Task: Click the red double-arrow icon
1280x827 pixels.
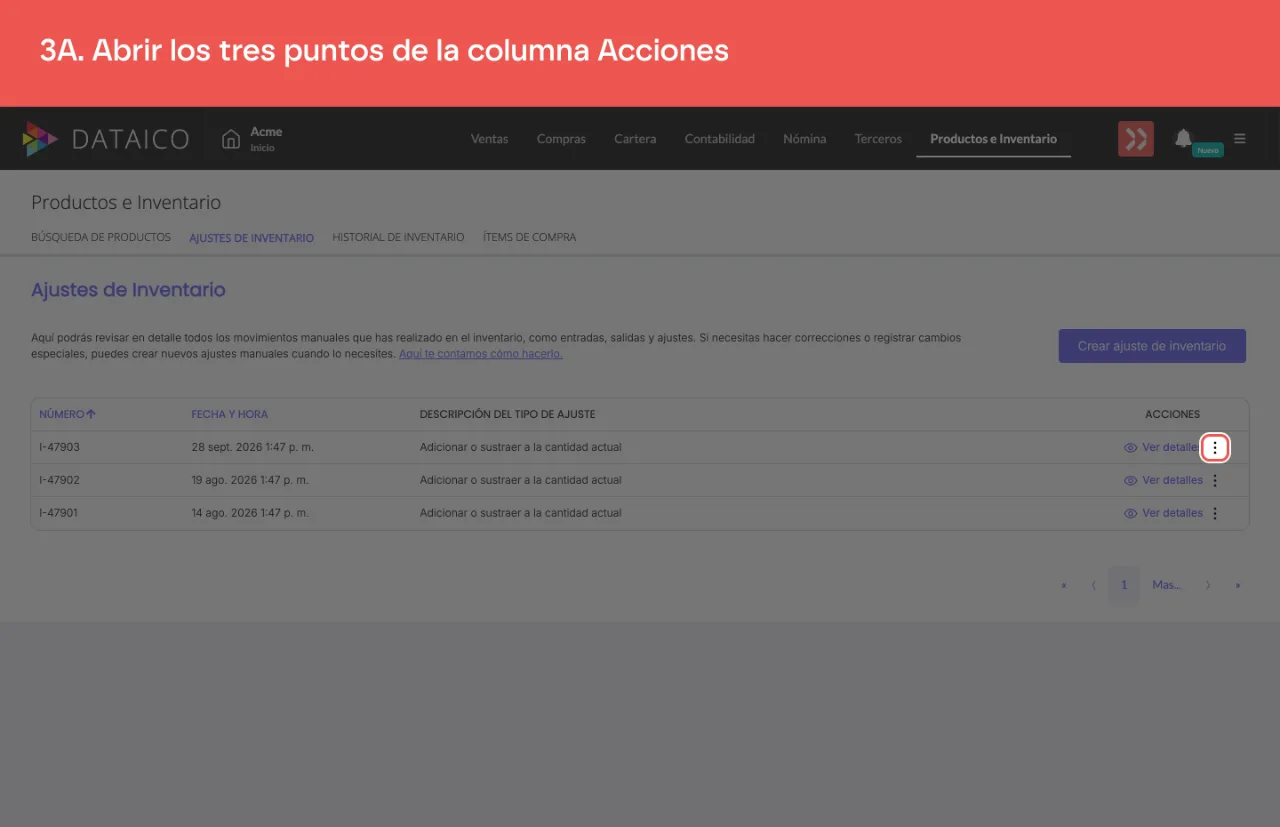Action: pyautogui.click(x=1136, y=139)
